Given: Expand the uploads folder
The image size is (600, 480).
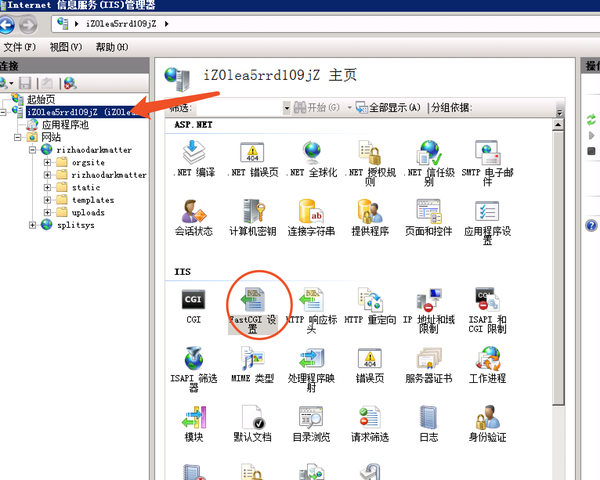Looking at the screenshot, I should click(47, 212).
